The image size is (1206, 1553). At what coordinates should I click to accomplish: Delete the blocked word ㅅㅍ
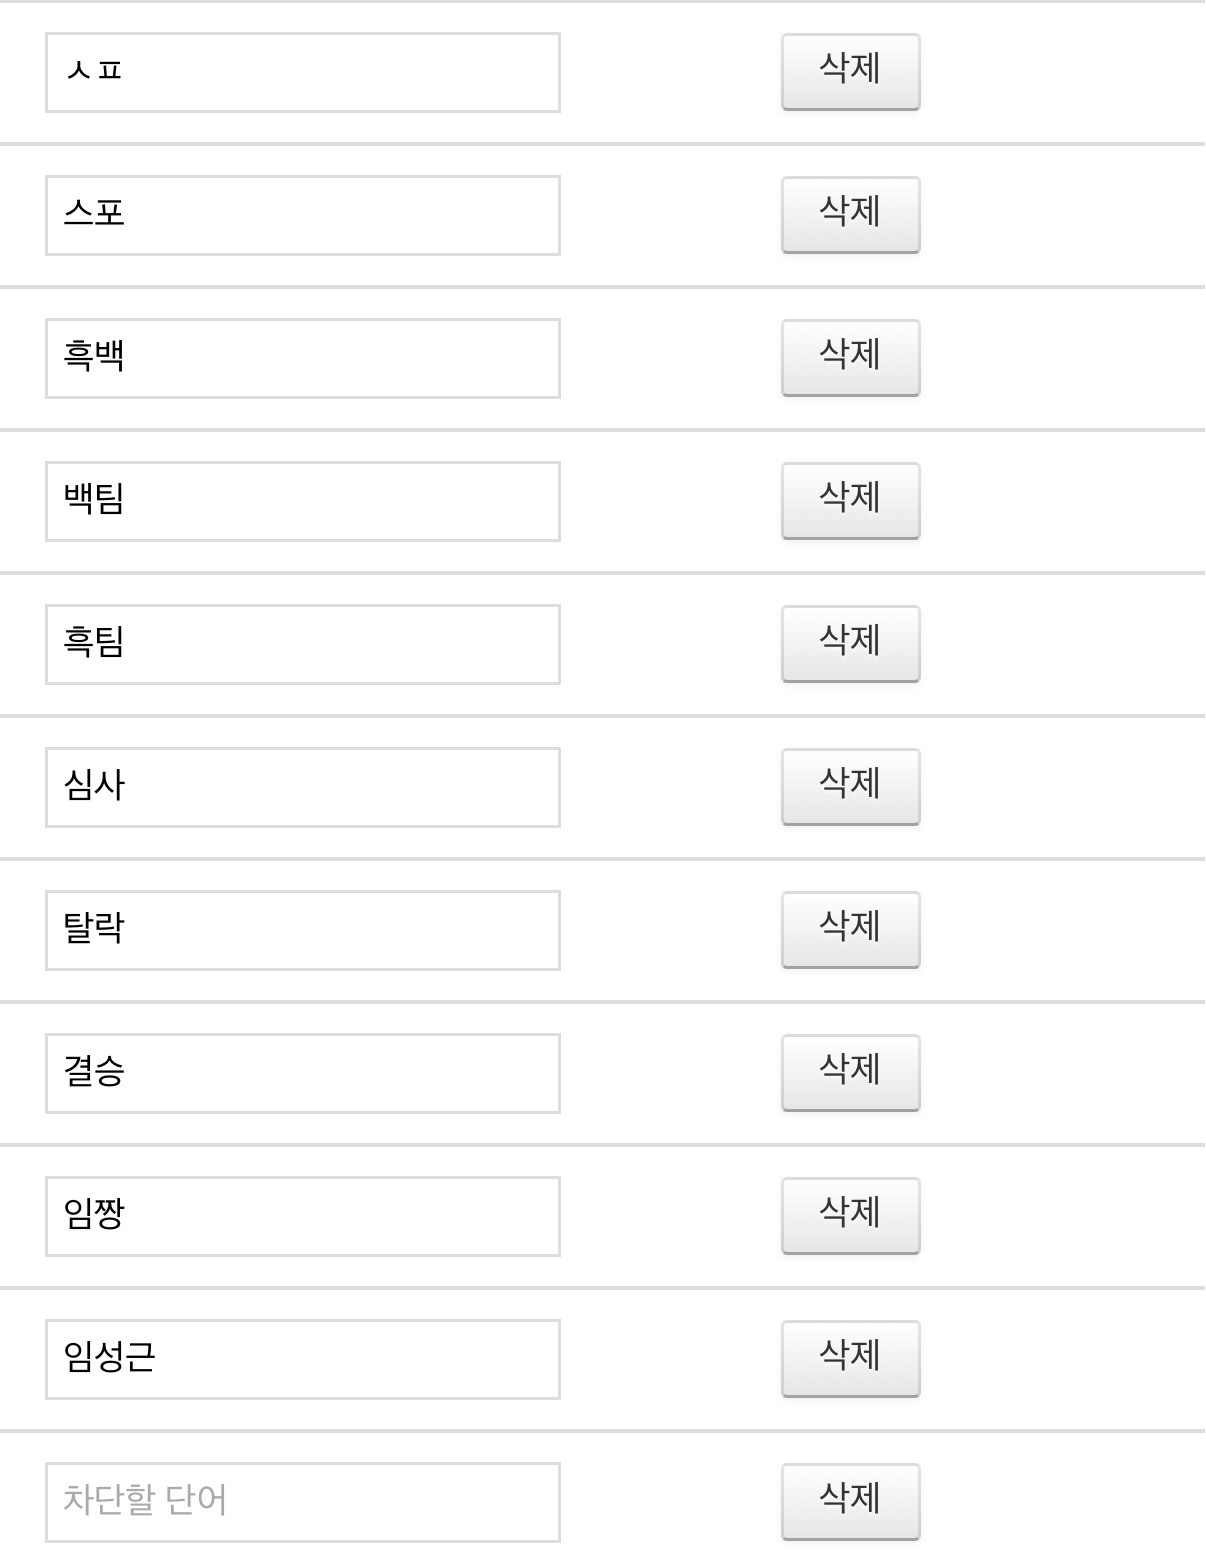pos(850,72)
